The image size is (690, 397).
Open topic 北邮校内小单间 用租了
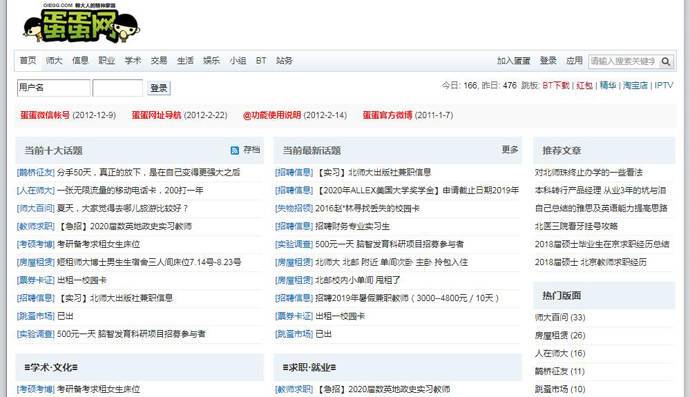coord(357,280)
